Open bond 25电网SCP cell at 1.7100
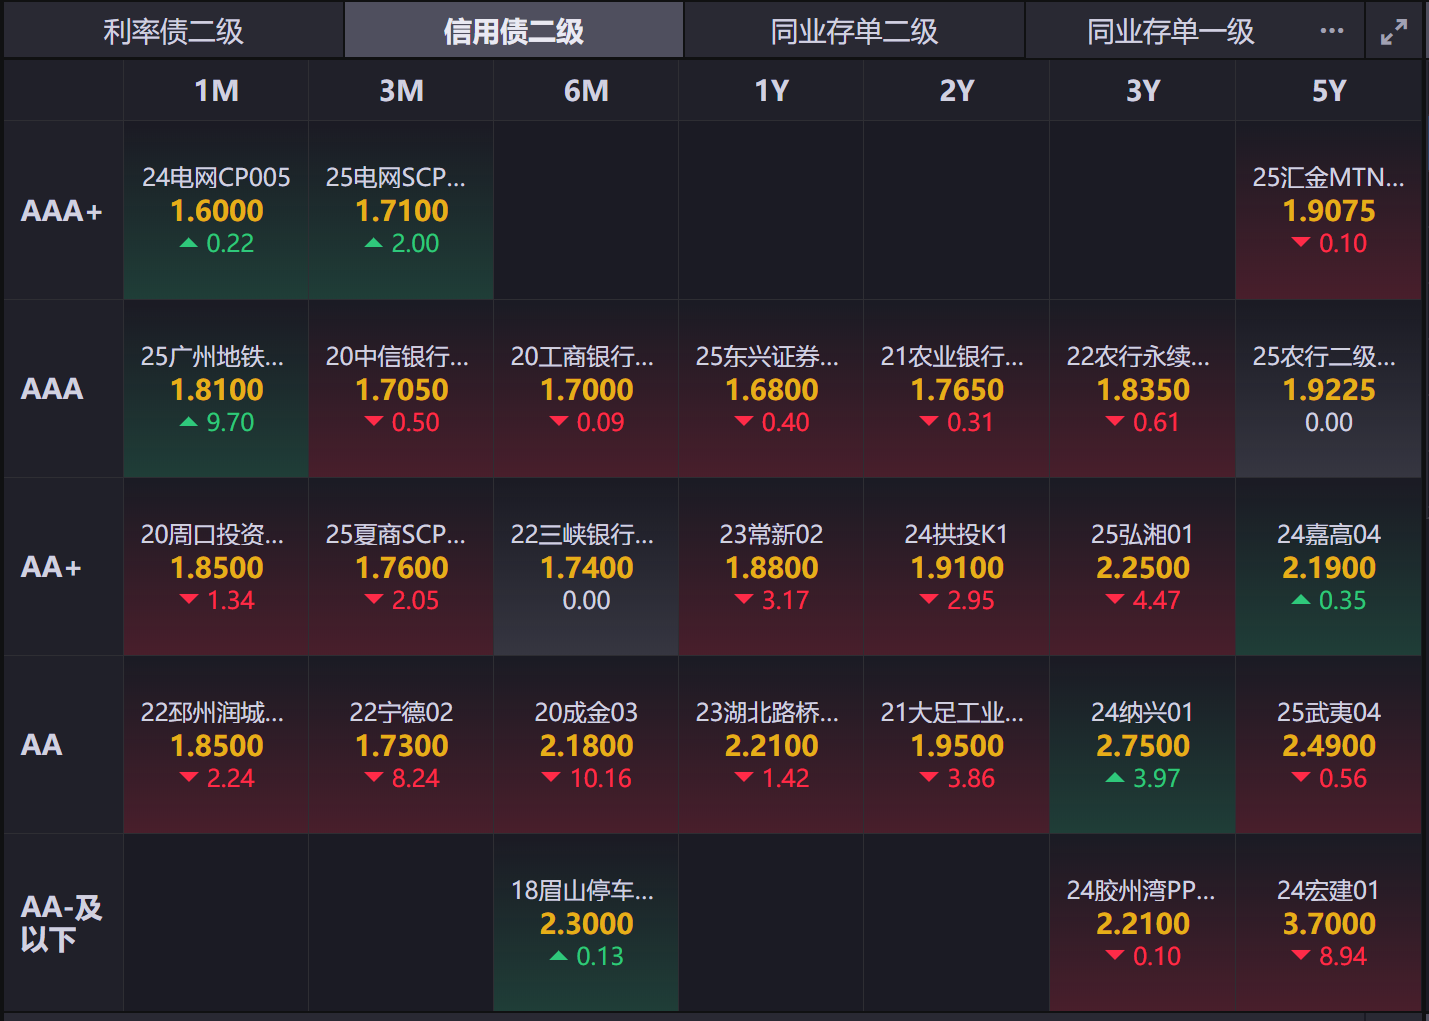 pyautogui.click(x=401, y=211)
